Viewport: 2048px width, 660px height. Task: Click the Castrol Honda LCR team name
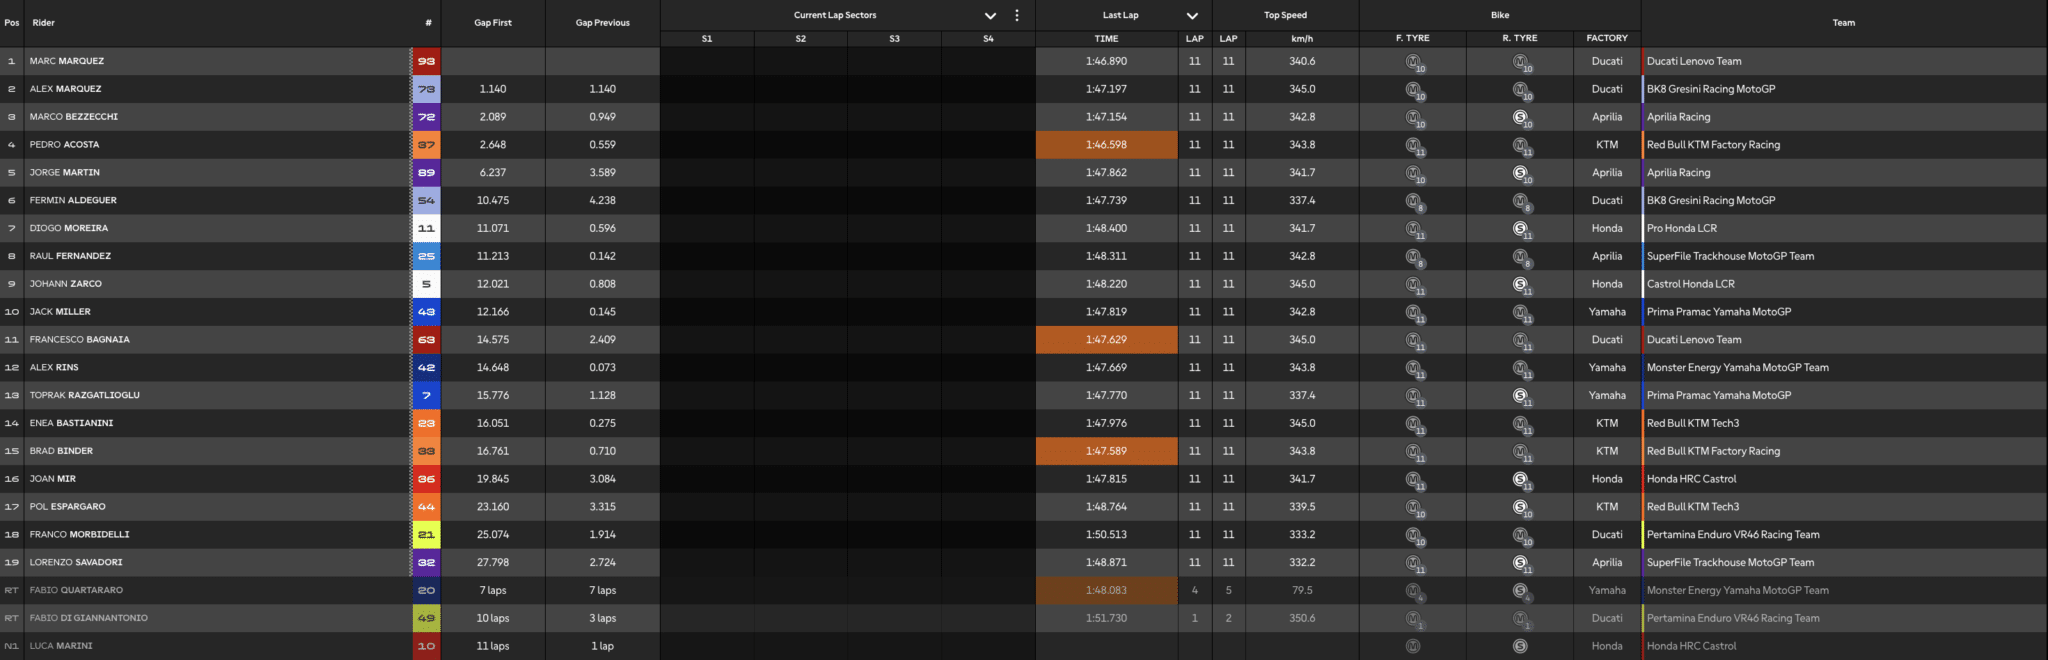(x=1691, y=284)
